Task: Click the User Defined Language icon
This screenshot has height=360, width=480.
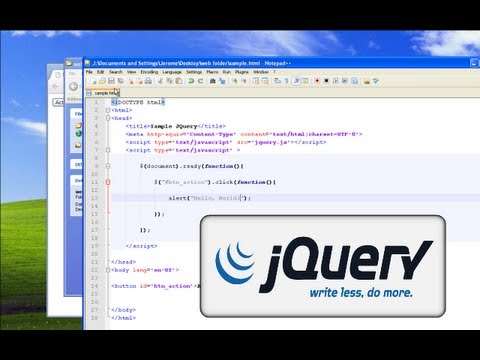Action: 305,81
